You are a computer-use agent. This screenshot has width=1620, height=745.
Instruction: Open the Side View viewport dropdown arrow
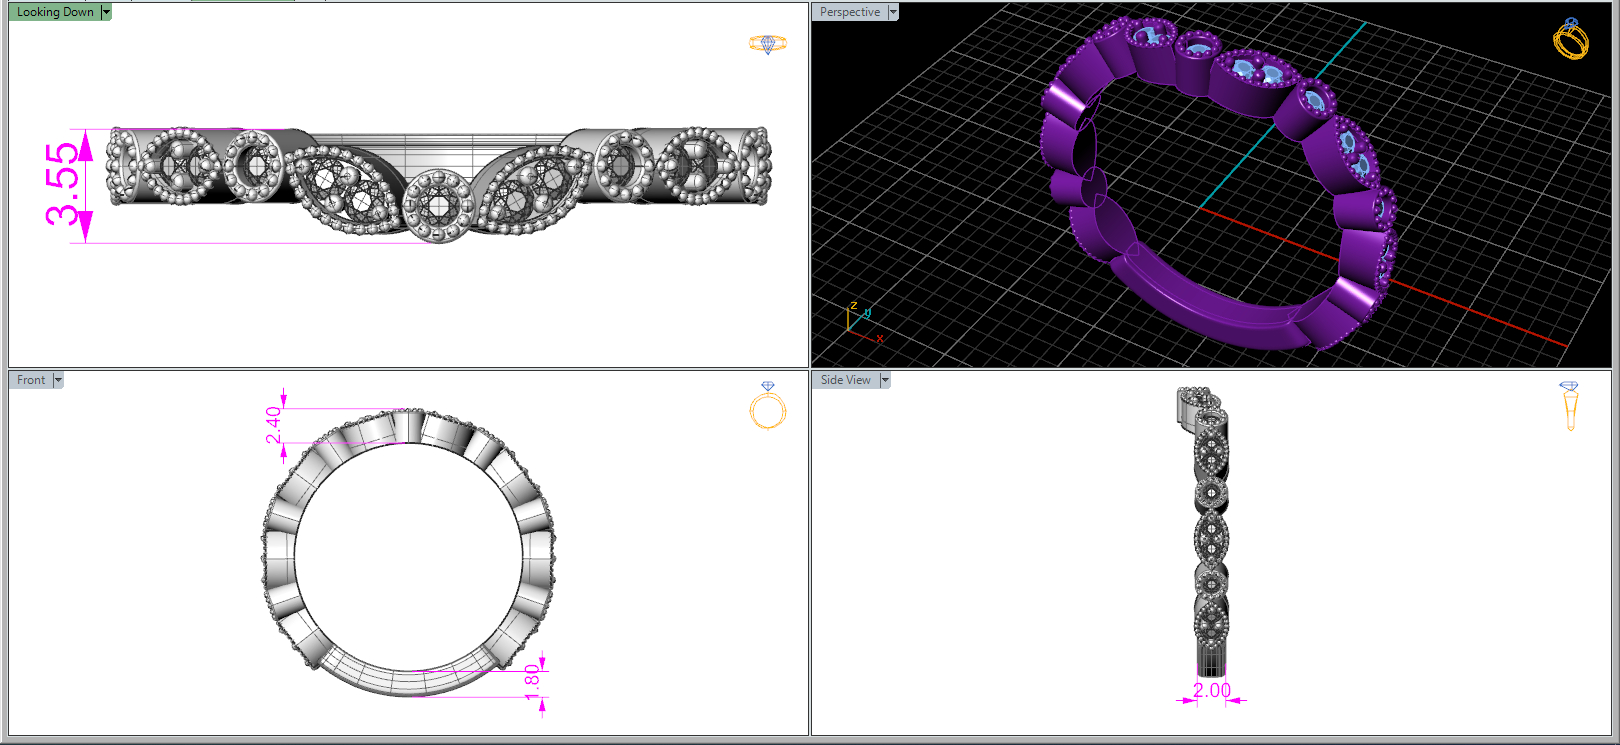pos(885,380)
